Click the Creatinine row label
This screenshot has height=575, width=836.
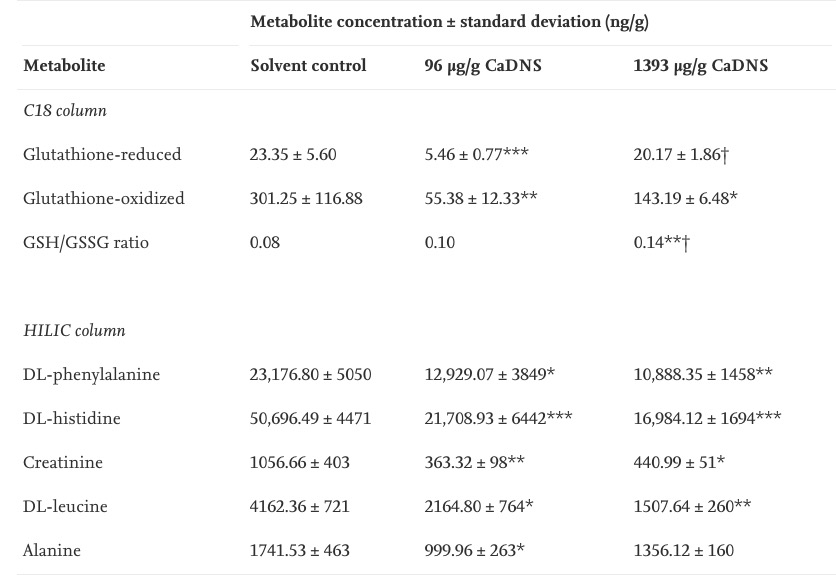pyautogui.click(x=63, y=463)
